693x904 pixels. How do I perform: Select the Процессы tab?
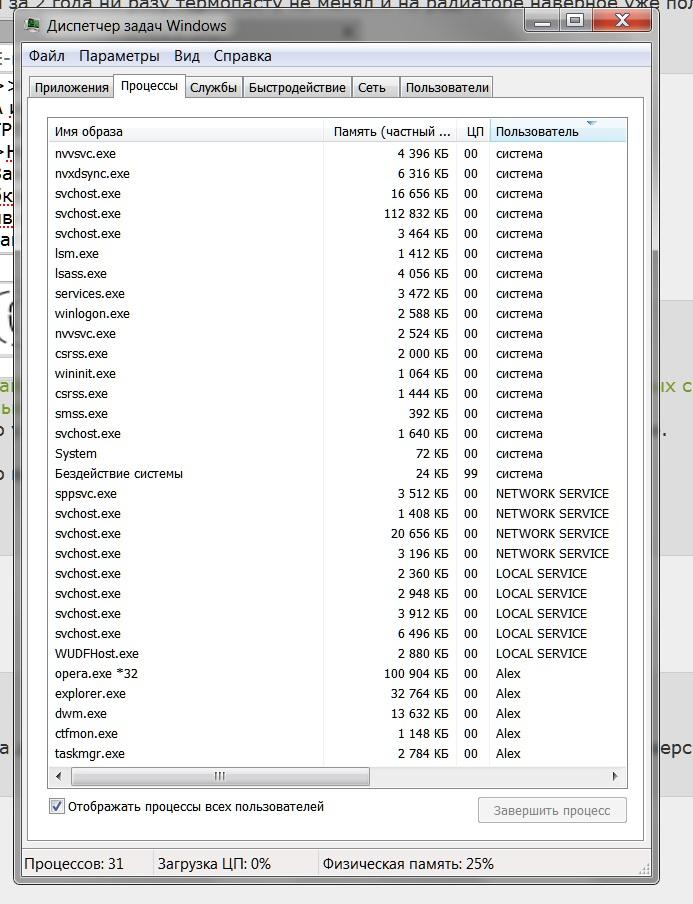[149, 86]
